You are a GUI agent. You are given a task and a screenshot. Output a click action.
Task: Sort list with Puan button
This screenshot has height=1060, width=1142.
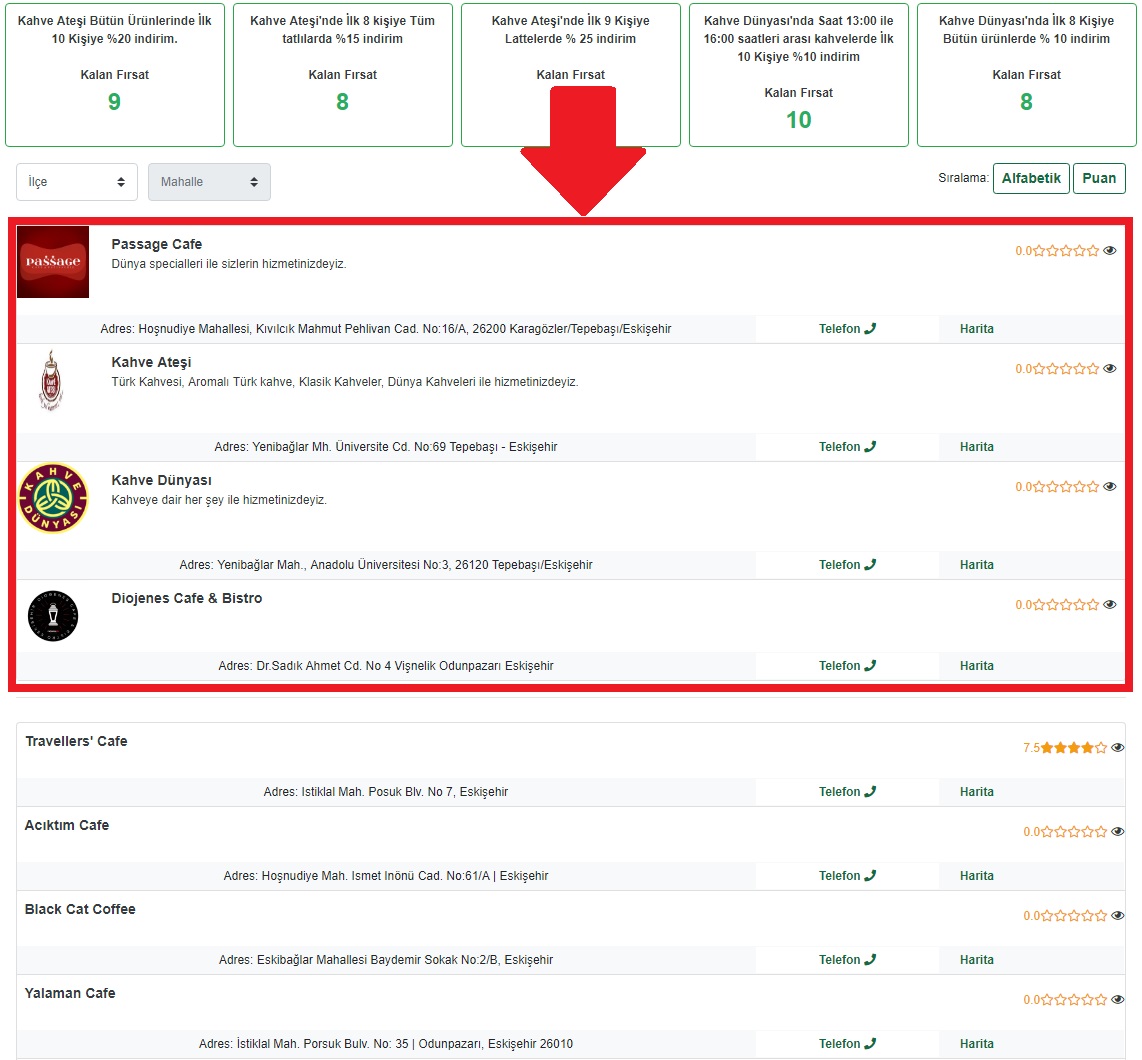pos(1099,178)
